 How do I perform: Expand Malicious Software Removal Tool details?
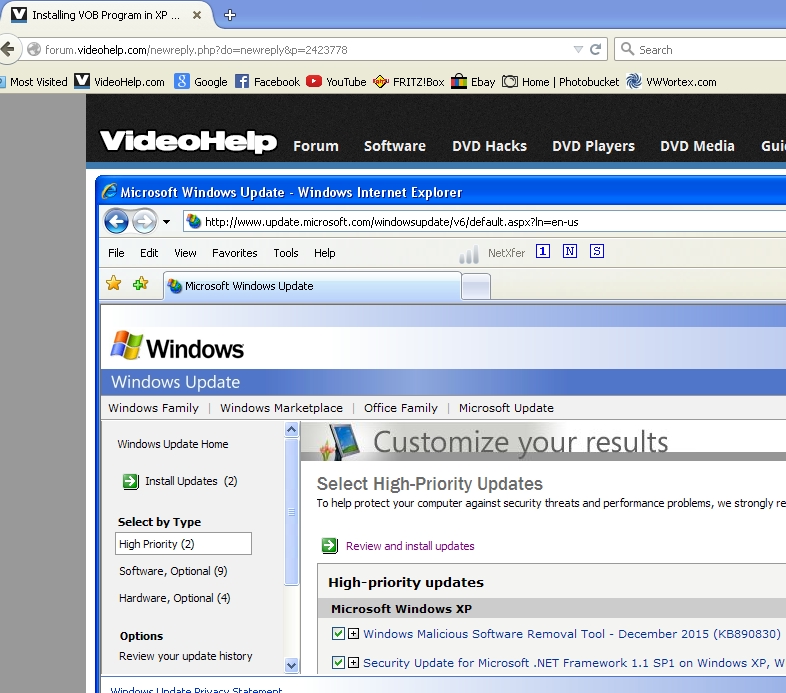[353, 634]
